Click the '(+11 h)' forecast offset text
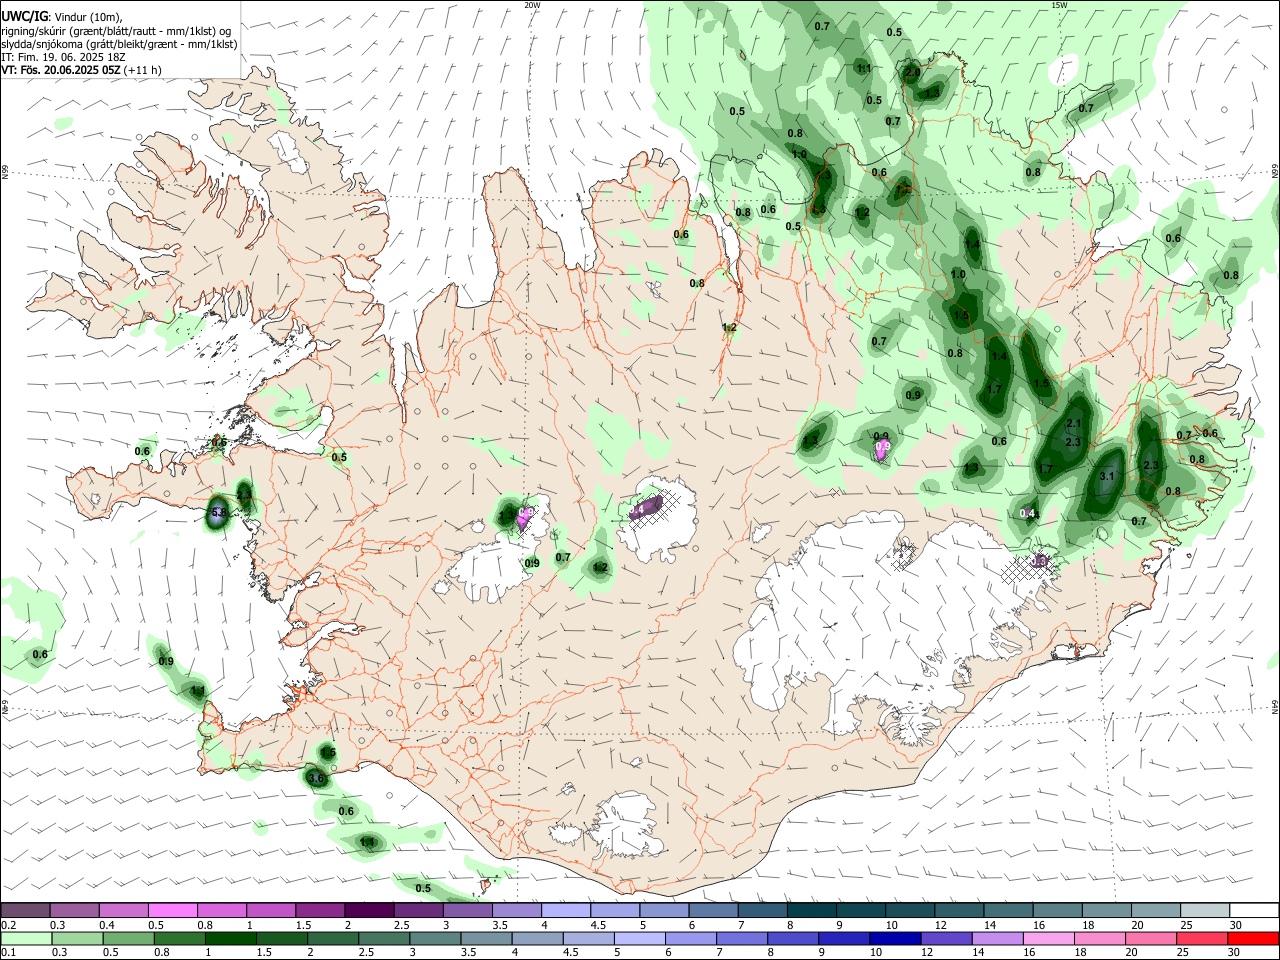The height and width of the screenshot is (960, 1280). point(143,70)
